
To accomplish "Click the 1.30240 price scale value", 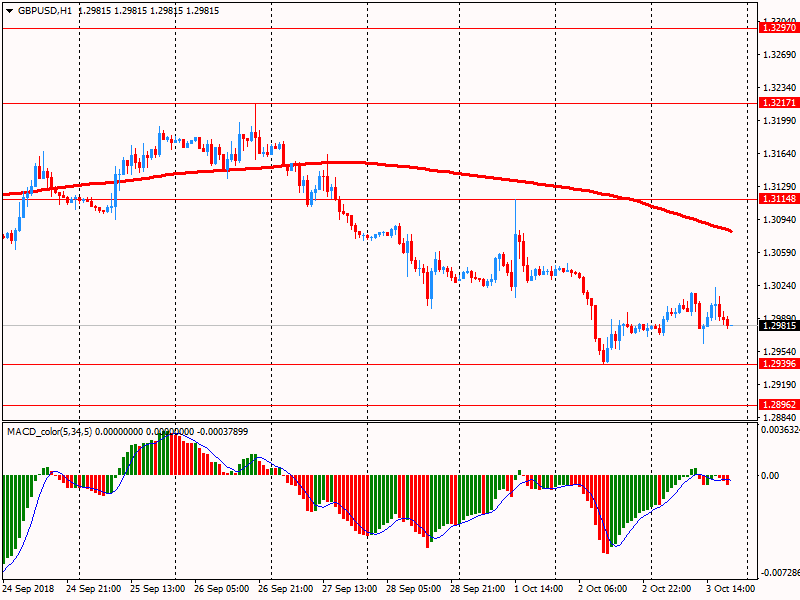I will point(780,286).
